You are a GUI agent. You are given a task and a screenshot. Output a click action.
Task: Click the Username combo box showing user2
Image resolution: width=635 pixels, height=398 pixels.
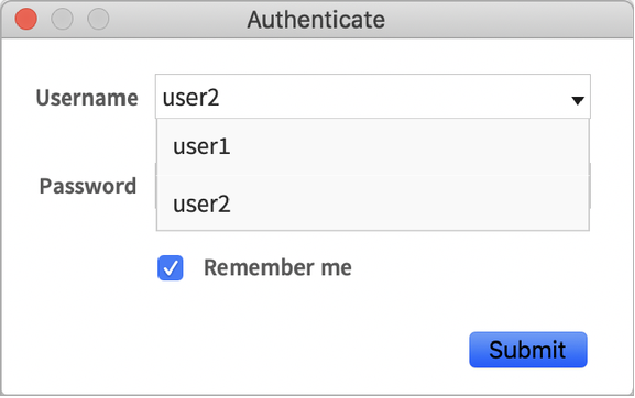pyautogui.click(x=373, y=97)
